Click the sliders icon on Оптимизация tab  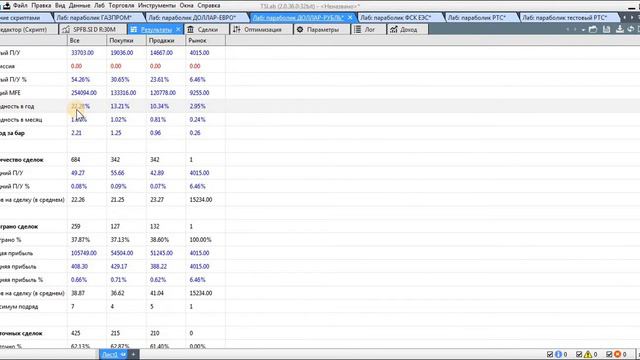point(237,29)
